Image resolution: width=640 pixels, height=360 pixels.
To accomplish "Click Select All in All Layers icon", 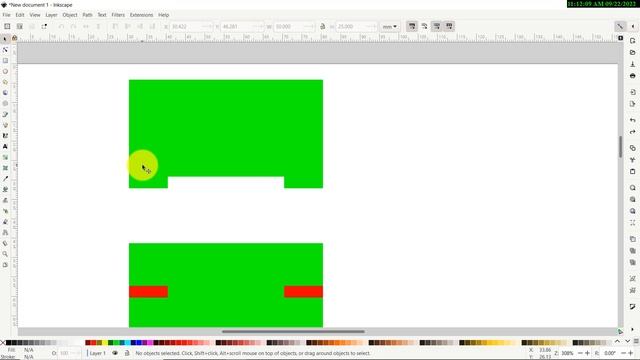I will [20, 26].
